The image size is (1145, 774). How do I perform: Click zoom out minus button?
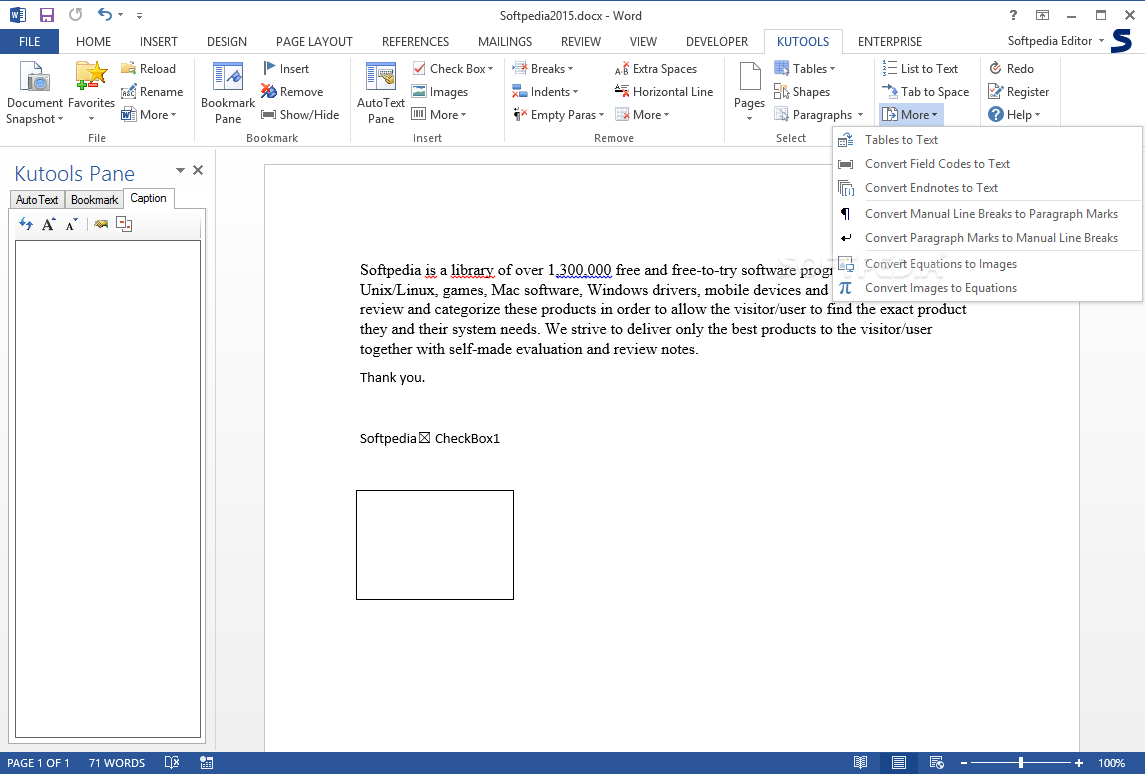(x=964, y=763)
